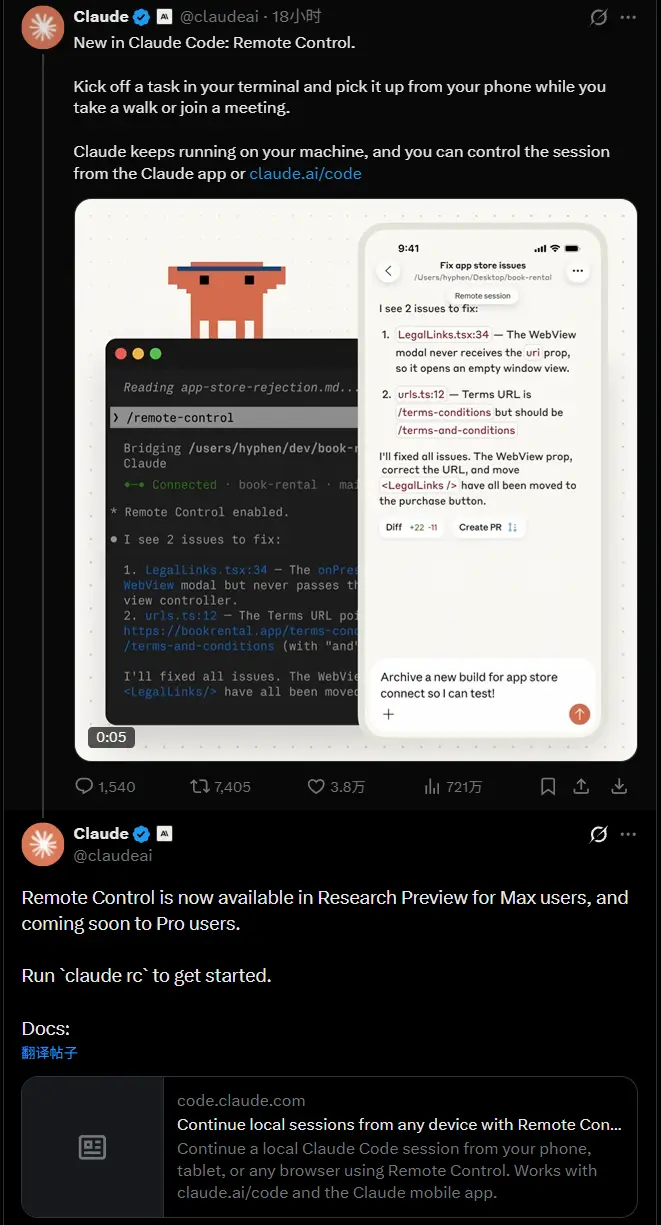Click the Anthropic affiliation badge on second post

(165, 834)
